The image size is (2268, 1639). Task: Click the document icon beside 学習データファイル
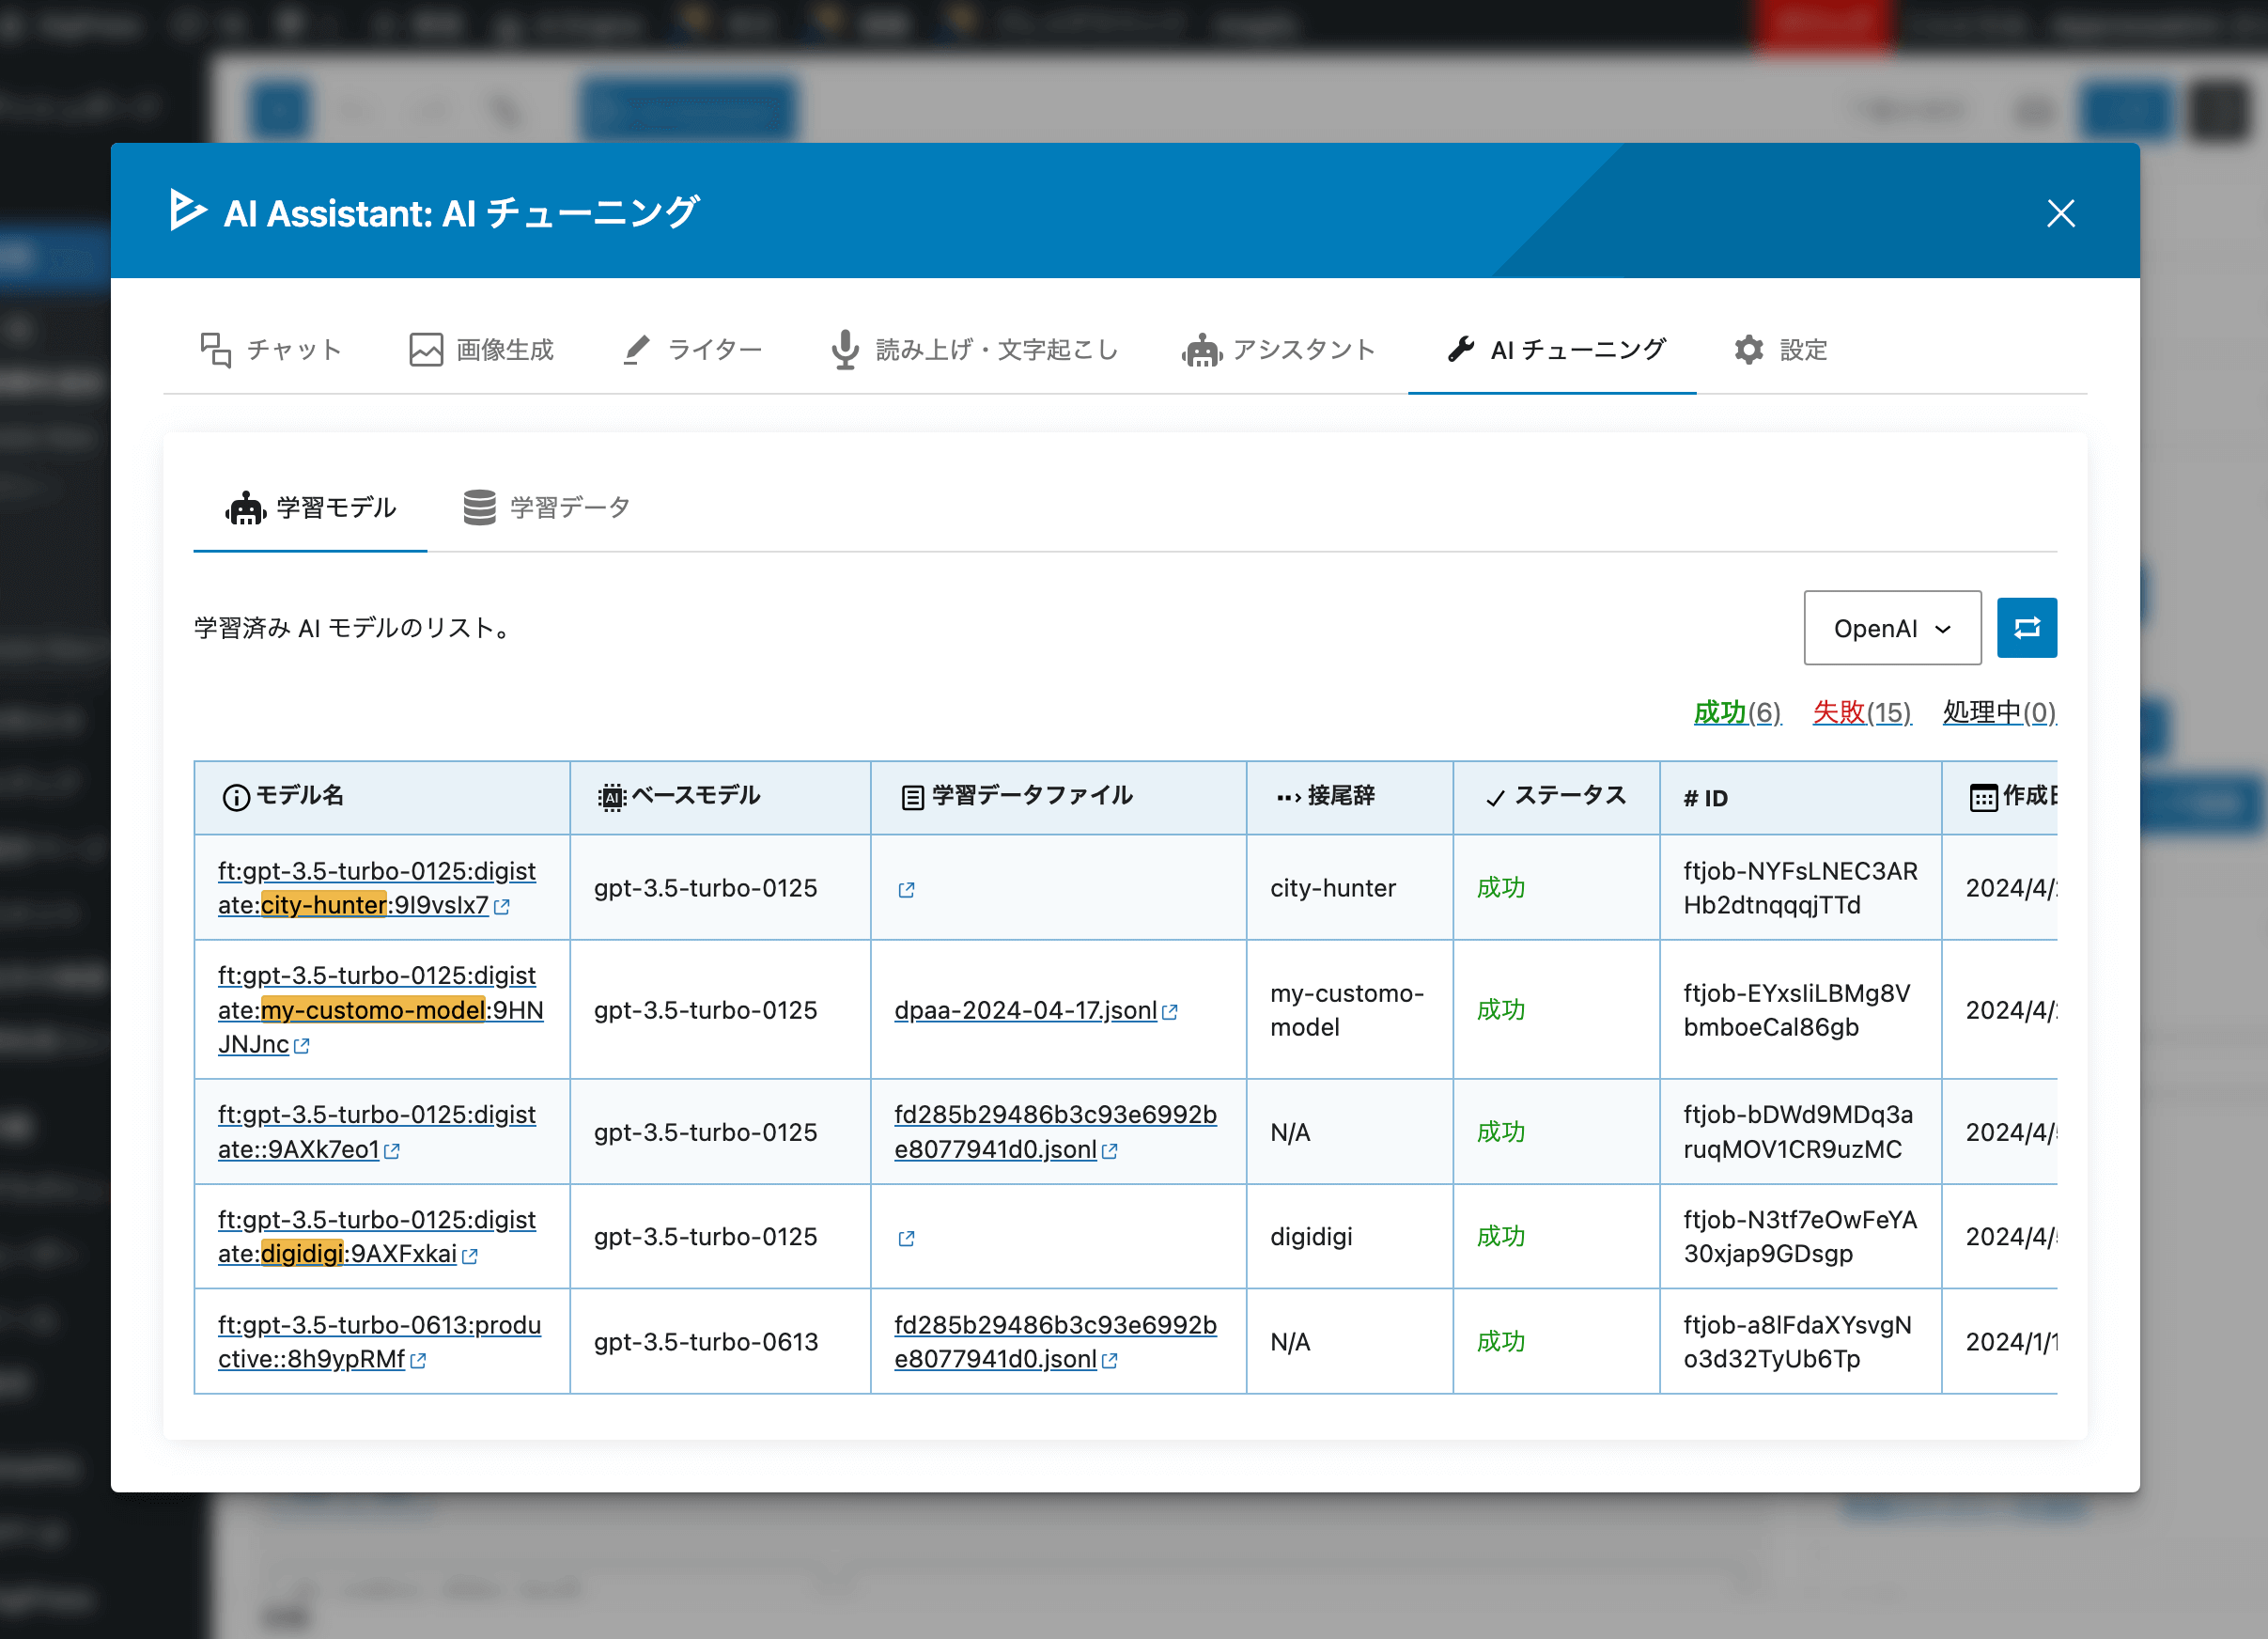pyautogui.click(x=912, y=798)
